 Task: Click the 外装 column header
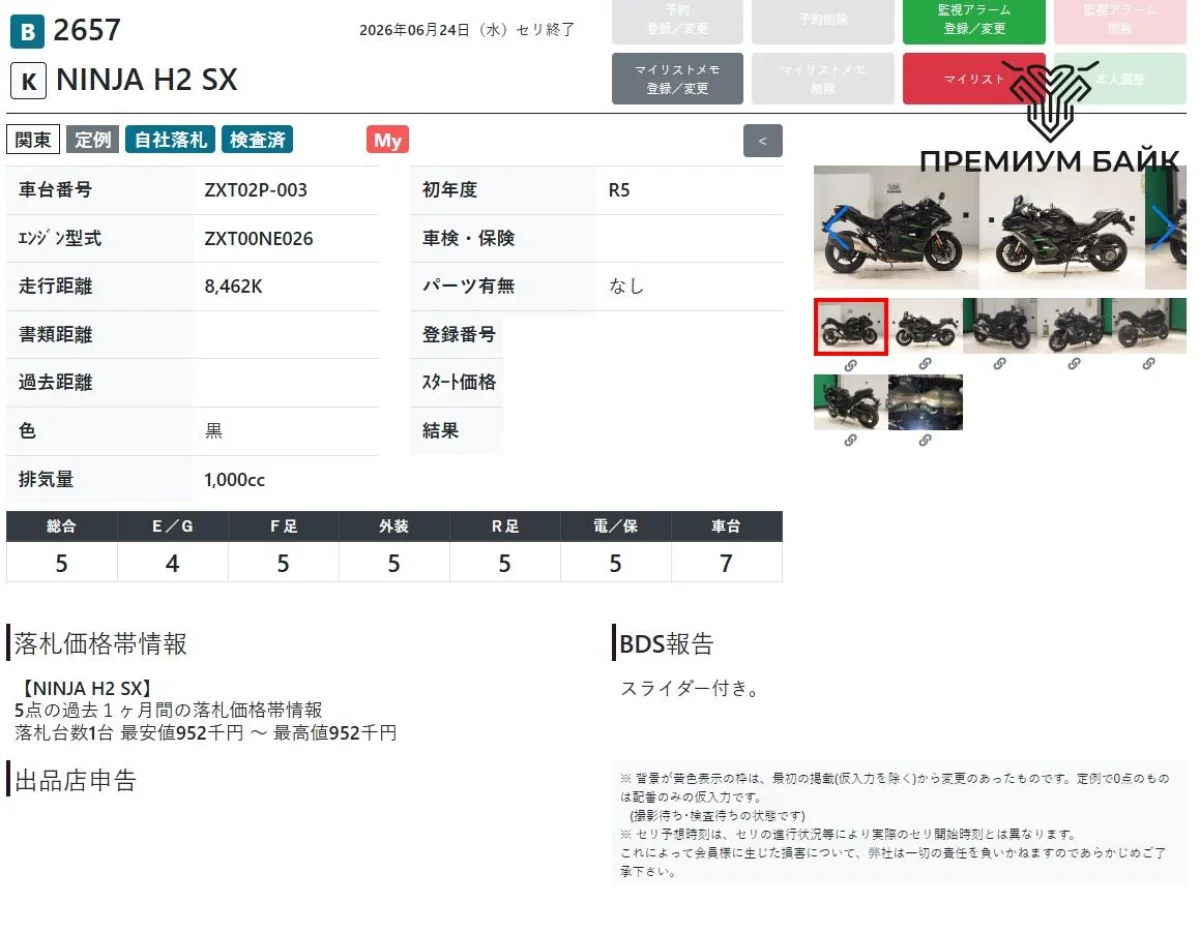pos(394,527)
